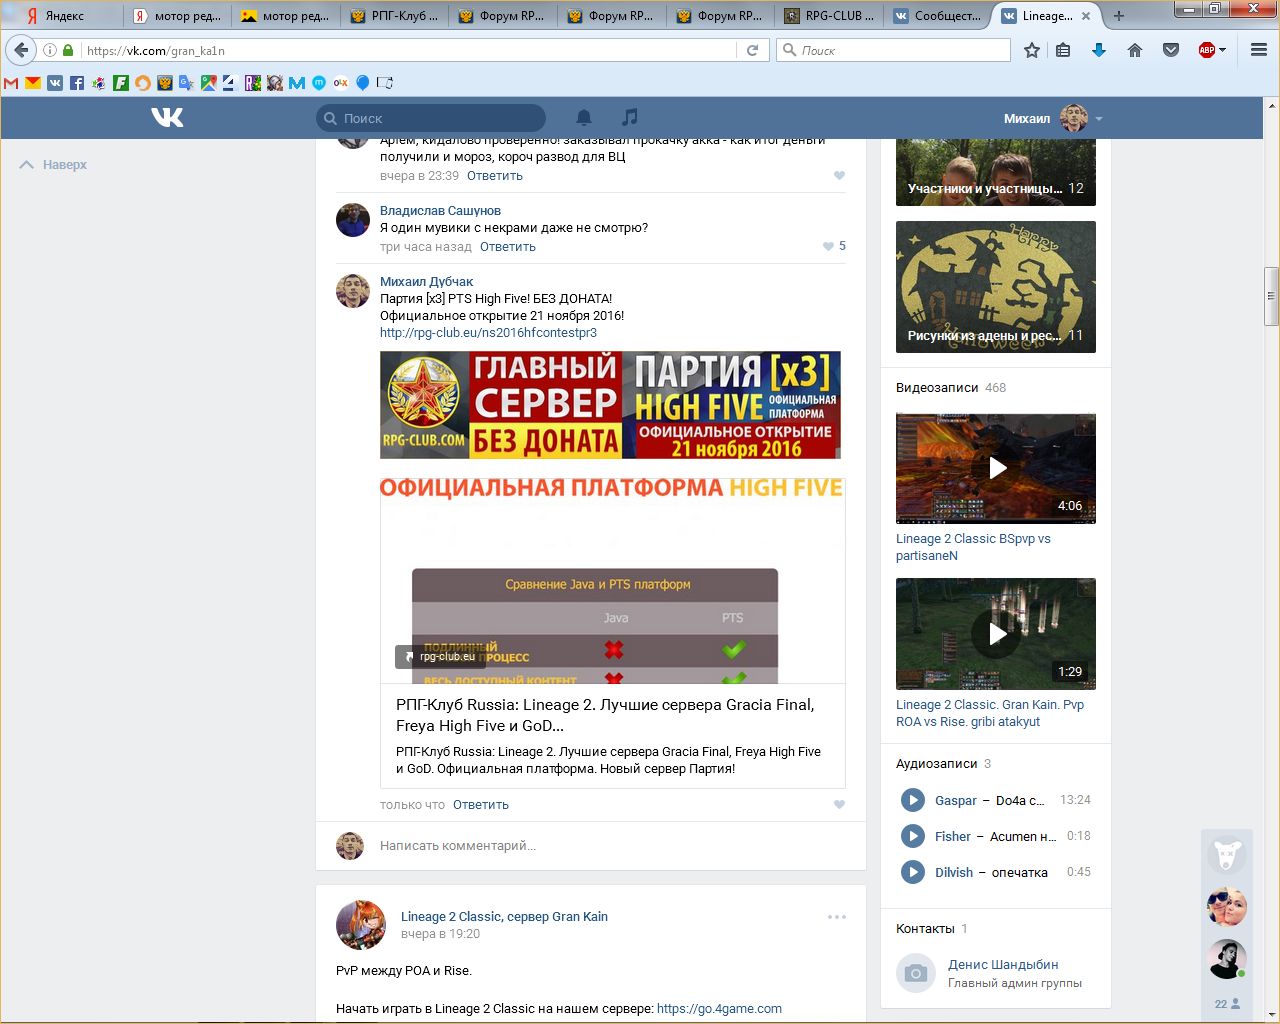Expand the Михаил profile dropdown
This screenshot has width=1280, height=1024.
[x=1099, y=119]
